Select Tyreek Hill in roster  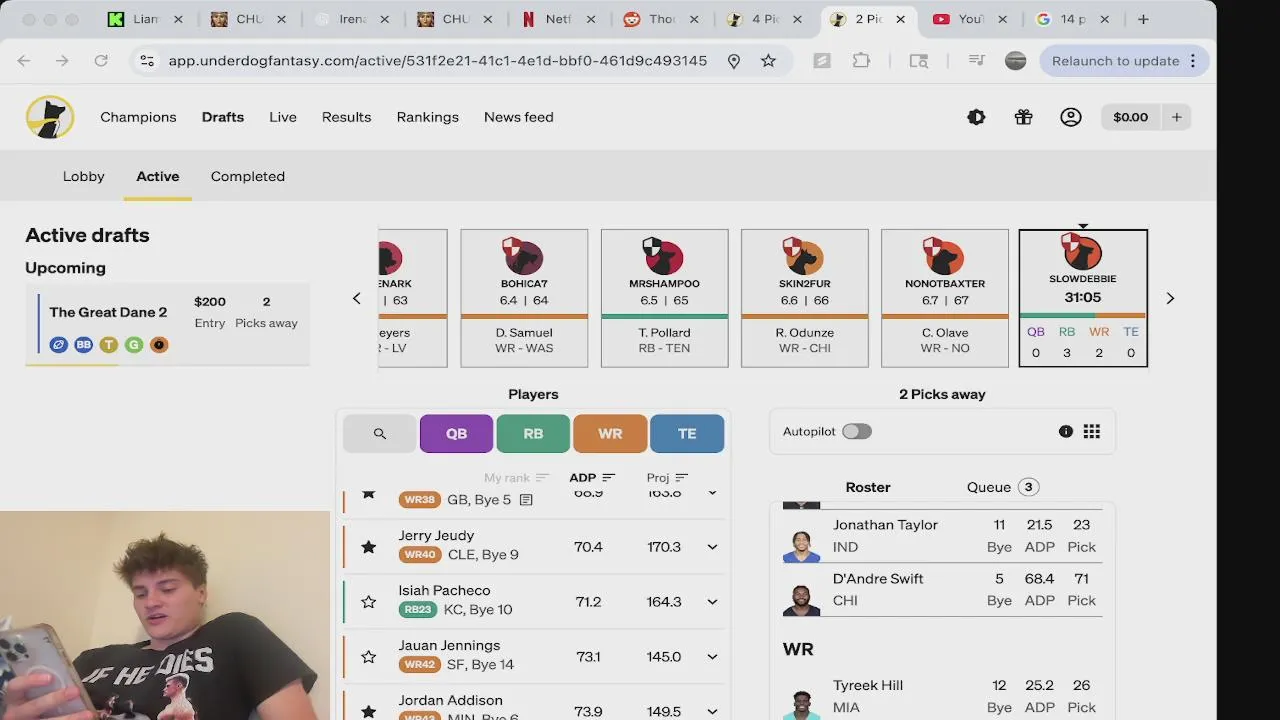click(942, 697)
